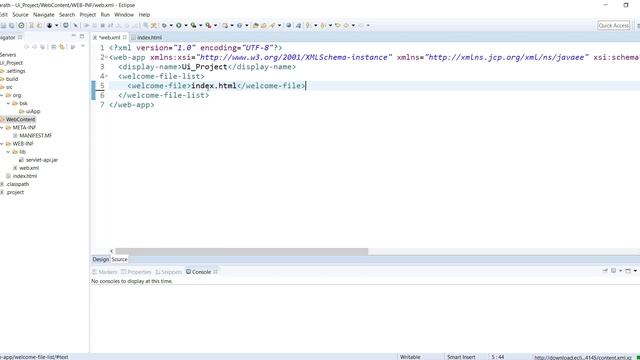The width and height of the screenshot is (640, 360).
Task: Click the Collapse All icon in Navigator
Action: 53,47
